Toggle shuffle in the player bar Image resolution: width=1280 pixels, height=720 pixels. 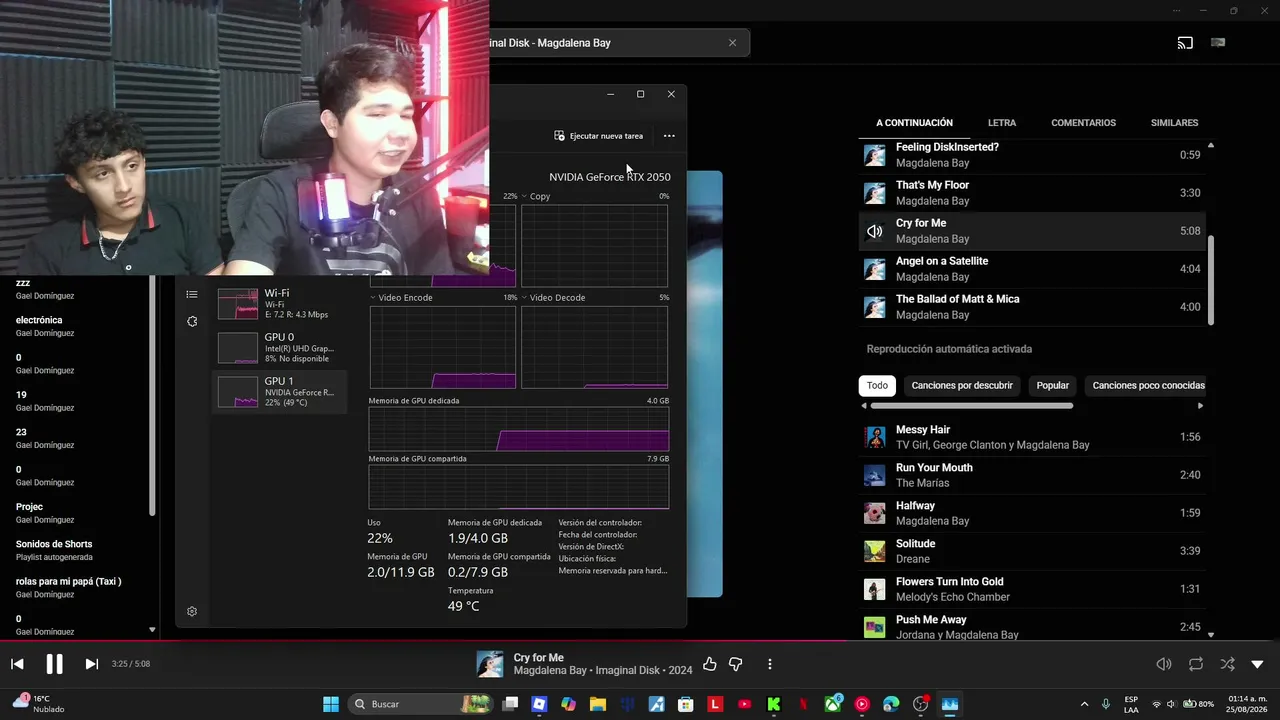[x=1227, y=664]
